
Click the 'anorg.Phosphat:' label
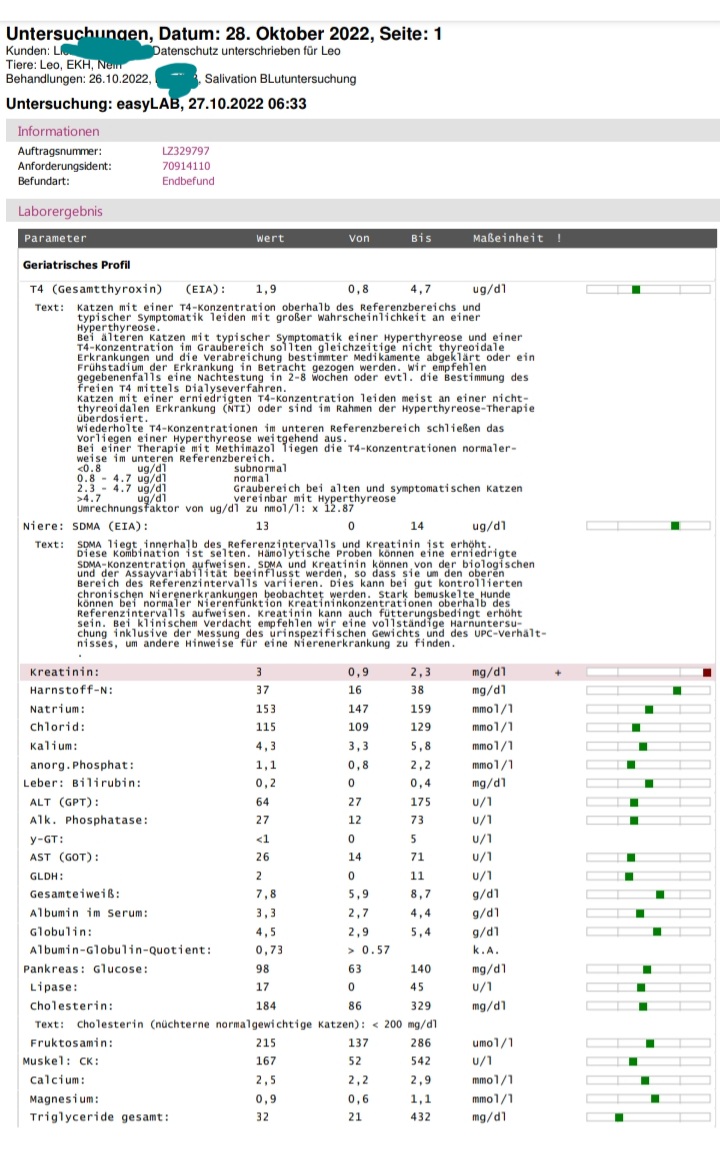[82, 765]
